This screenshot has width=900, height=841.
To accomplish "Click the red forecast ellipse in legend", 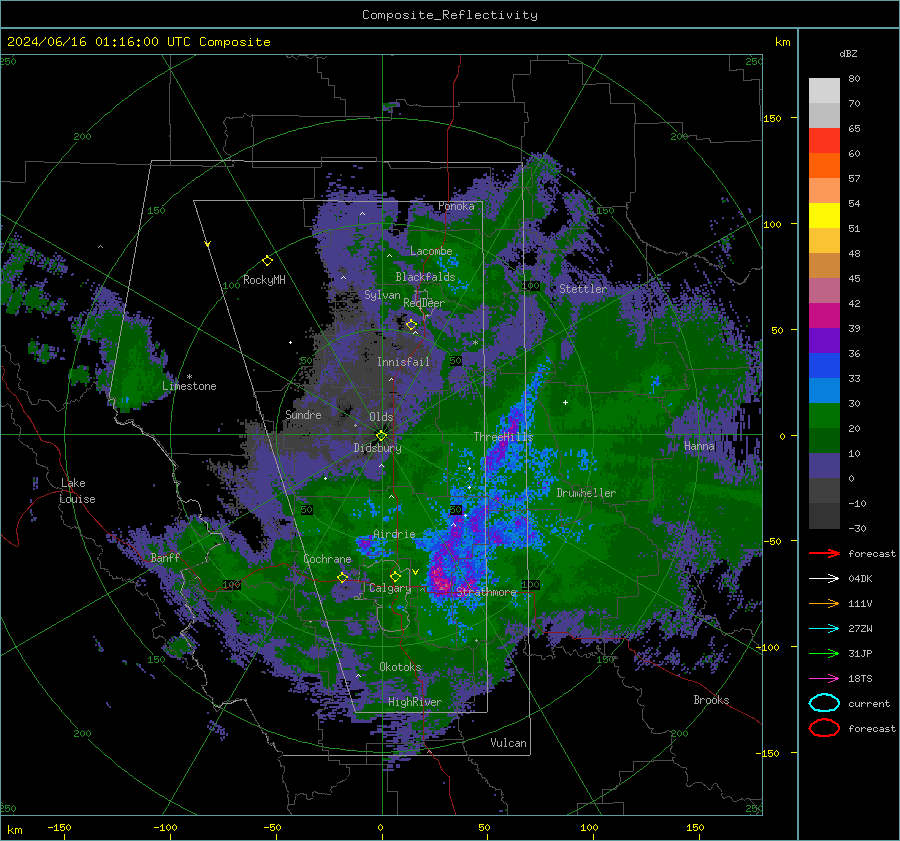I will tap(824, 728).
